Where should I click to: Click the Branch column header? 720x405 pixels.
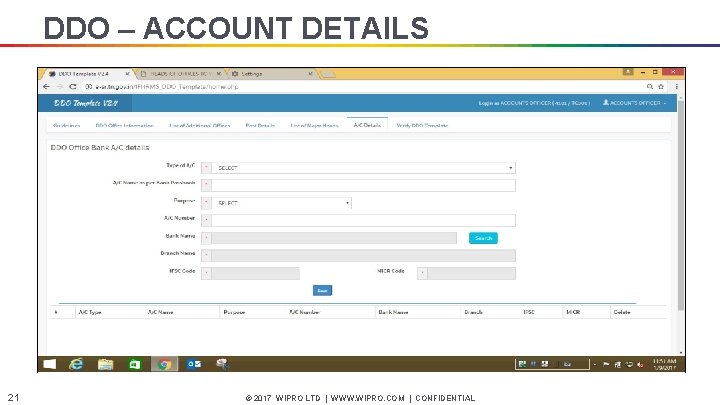[473, 312]
